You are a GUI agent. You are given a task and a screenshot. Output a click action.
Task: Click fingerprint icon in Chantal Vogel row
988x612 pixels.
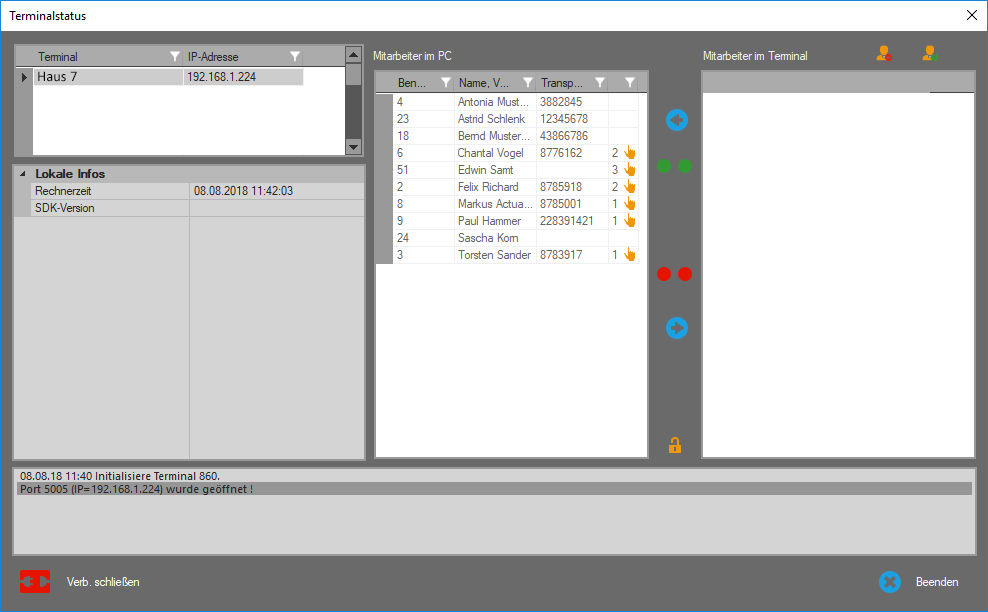coord(630,153)
